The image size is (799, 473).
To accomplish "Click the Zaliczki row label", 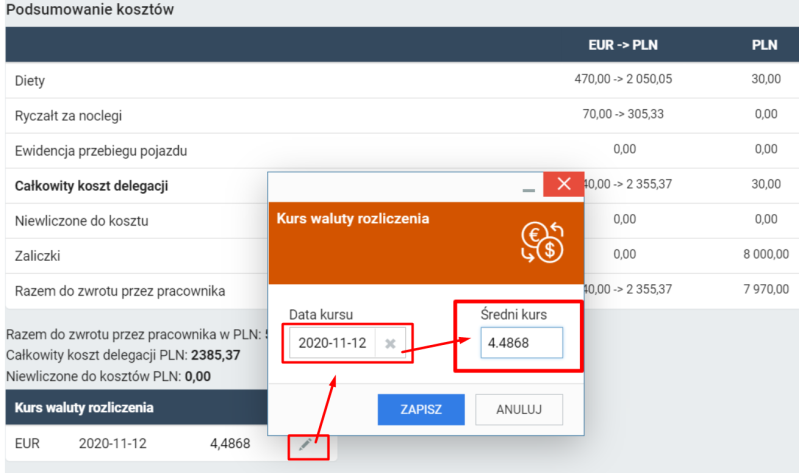I will pos(37,256).
